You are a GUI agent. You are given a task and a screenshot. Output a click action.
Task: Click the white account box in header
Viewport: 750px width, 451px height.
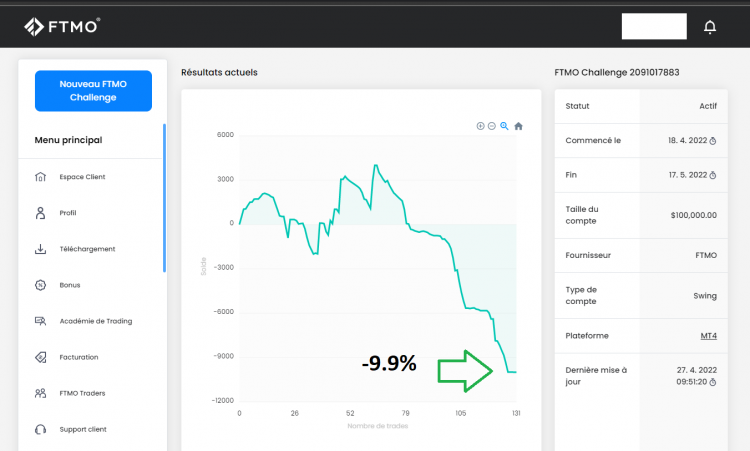[x=654, y=26]
